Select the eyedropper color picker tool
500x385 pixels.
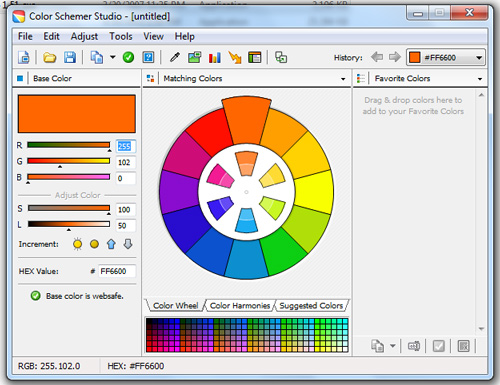point(175,57)
